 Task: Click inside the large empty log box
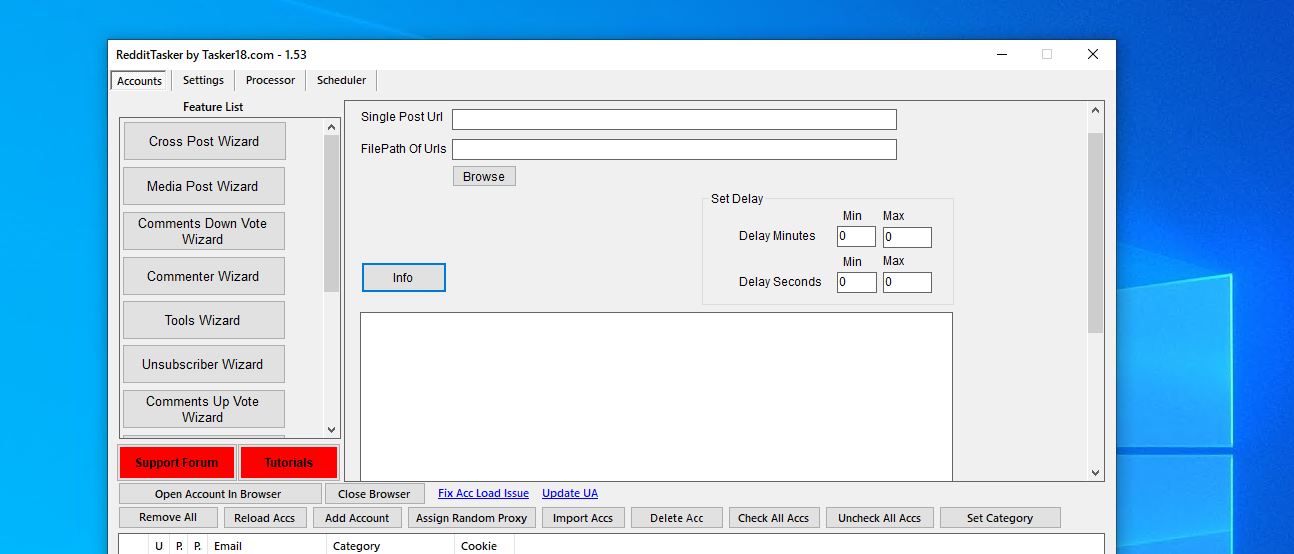tap(656, 396)
